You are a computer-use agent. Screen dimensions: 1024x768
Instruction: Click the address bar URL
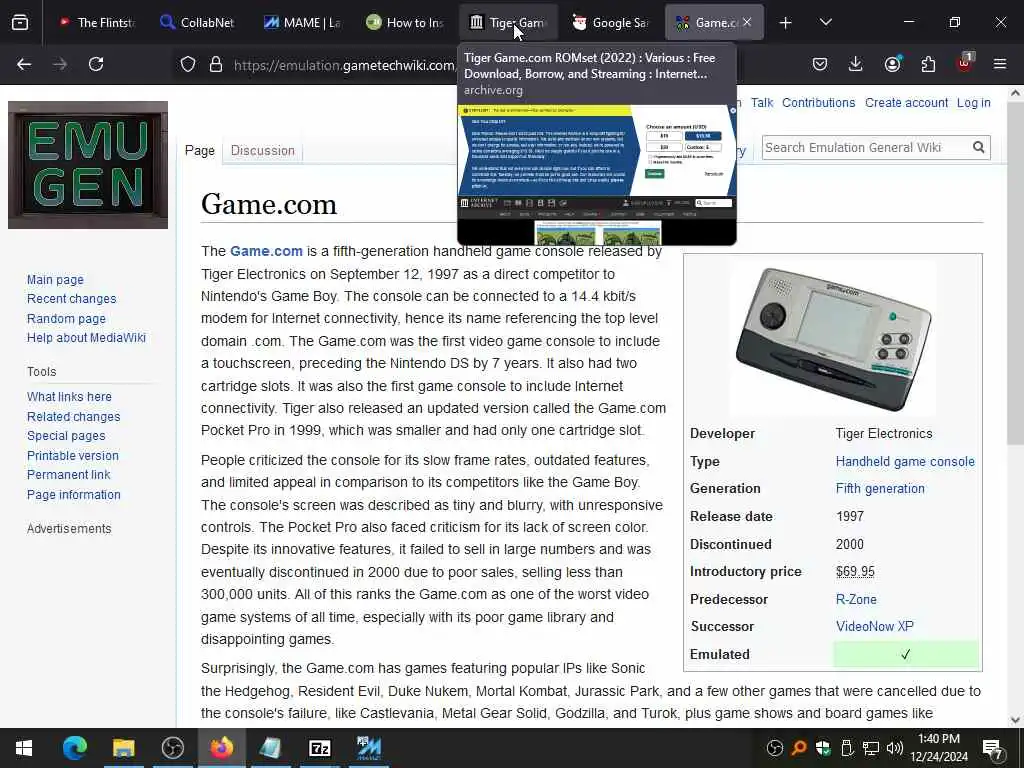[344, 65]
